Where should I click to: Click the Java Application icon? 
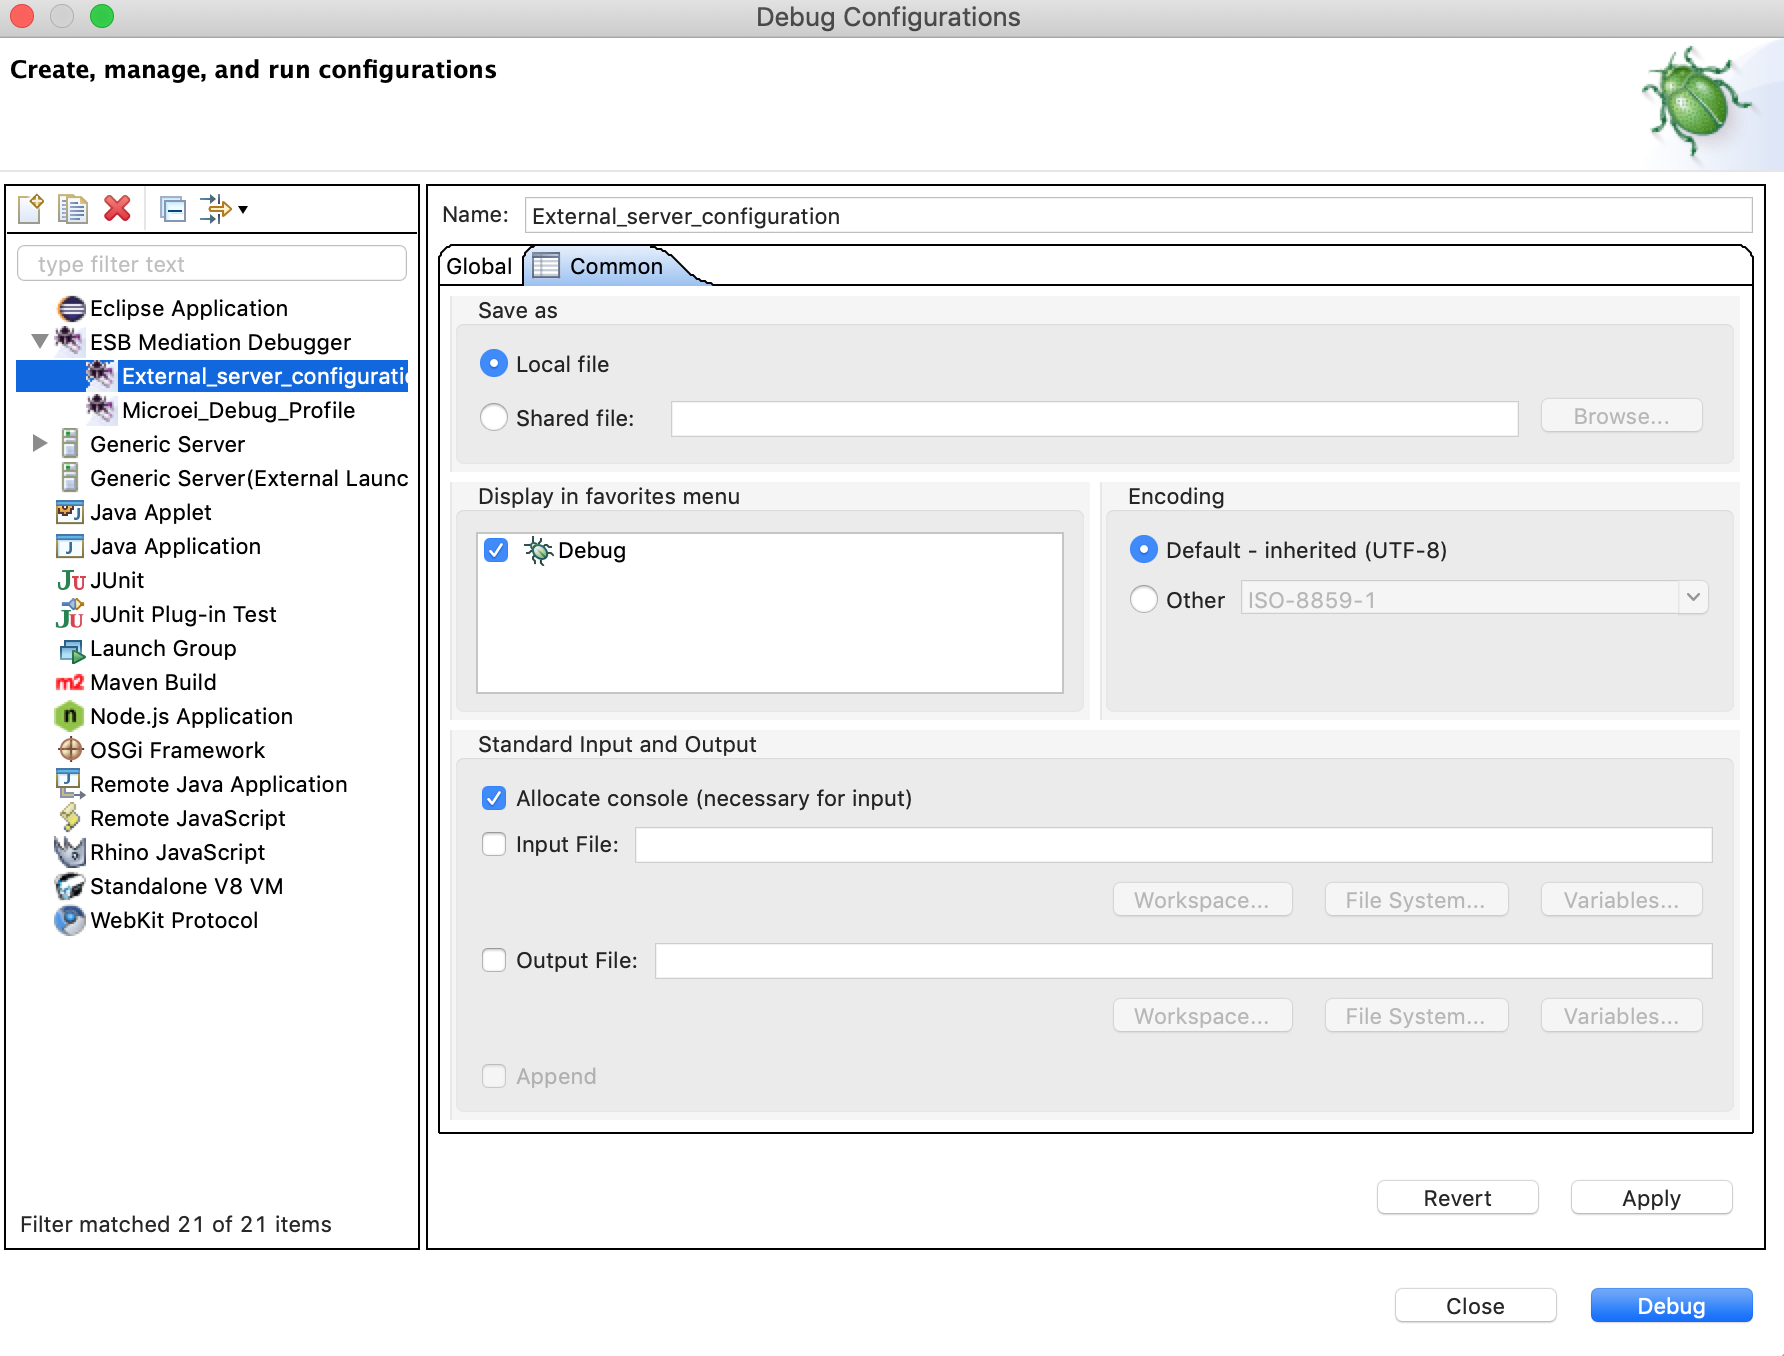tap(70, 546)
